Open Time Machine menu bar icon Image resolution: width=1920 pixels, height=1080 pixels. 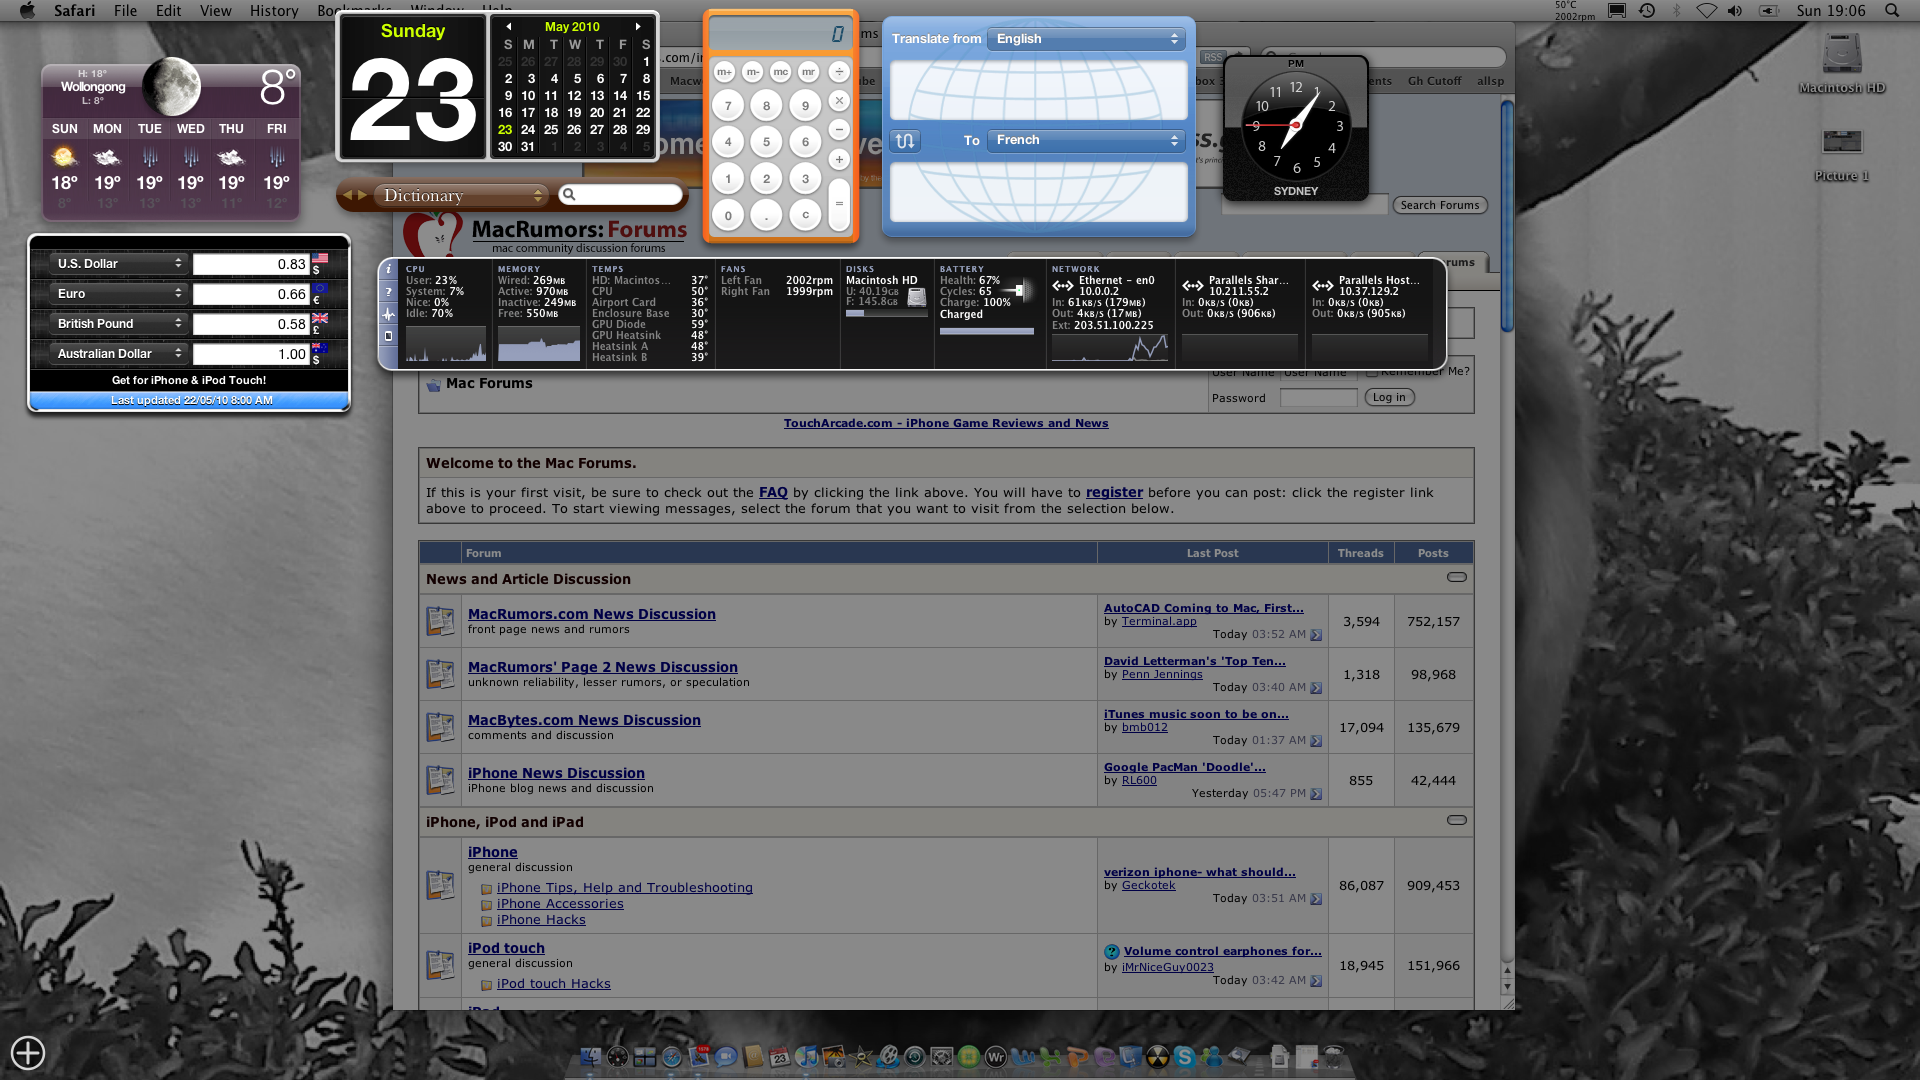[x=1647, y=10]
